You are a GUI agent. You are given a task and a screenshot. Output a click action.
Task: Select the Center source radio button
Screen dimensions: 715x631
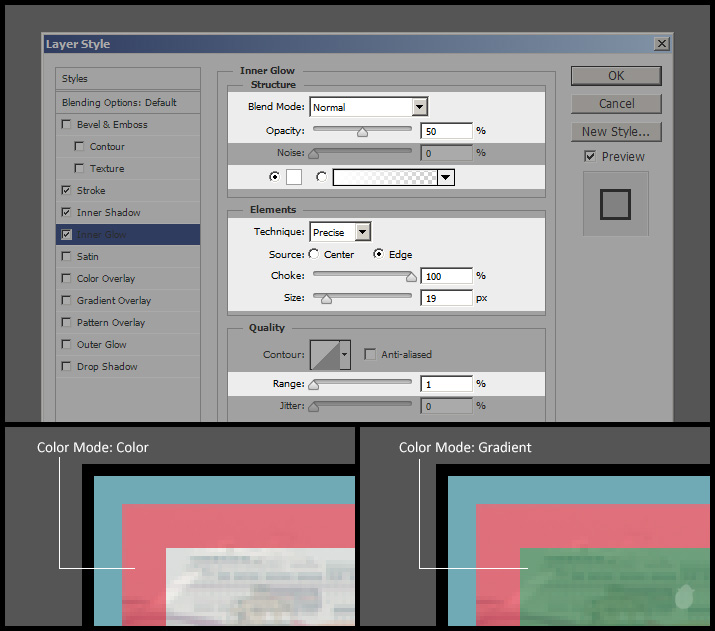(314, 255)
